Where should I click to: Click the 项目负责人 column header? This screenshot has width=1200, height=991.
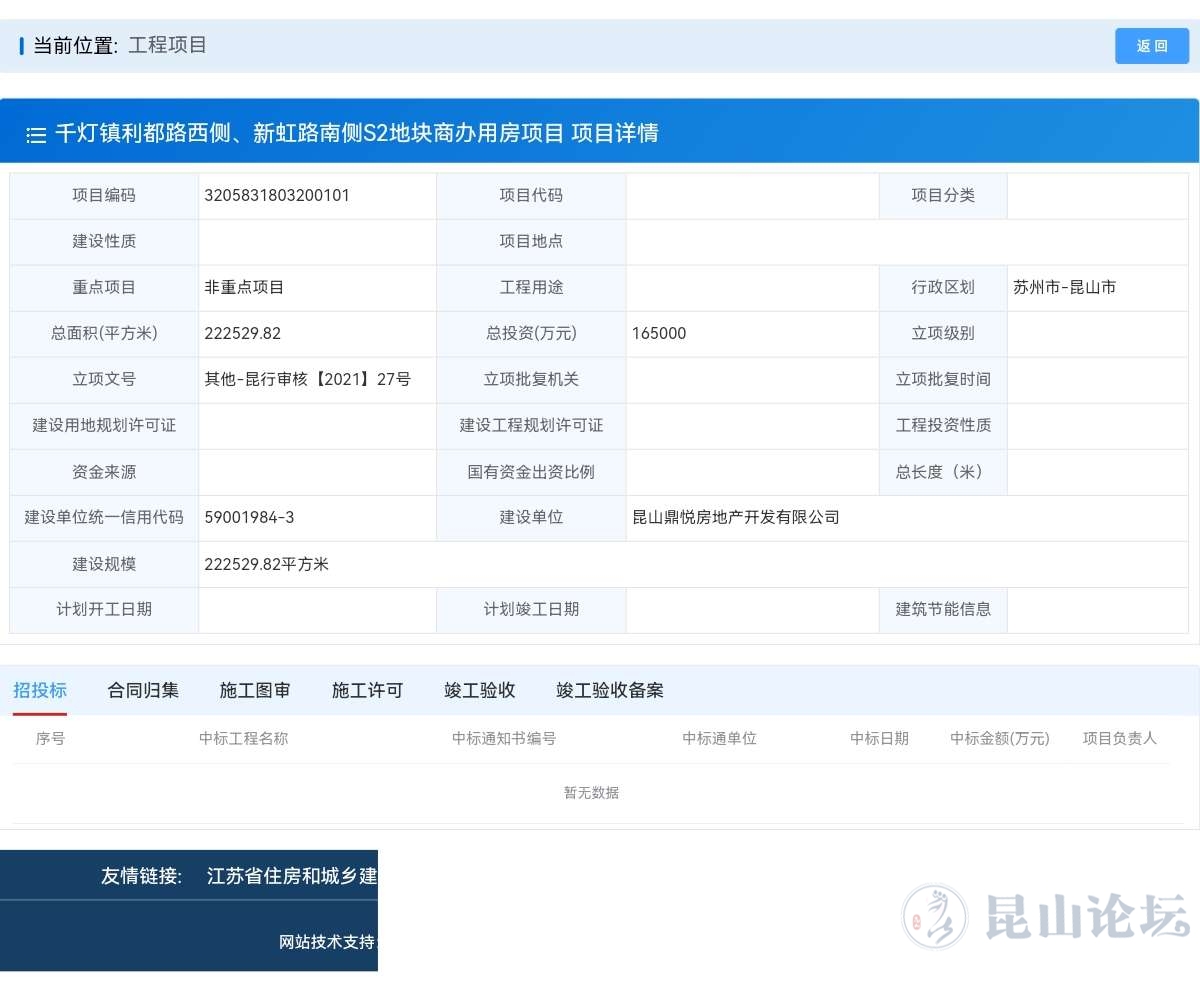(x=1119, y=738)
